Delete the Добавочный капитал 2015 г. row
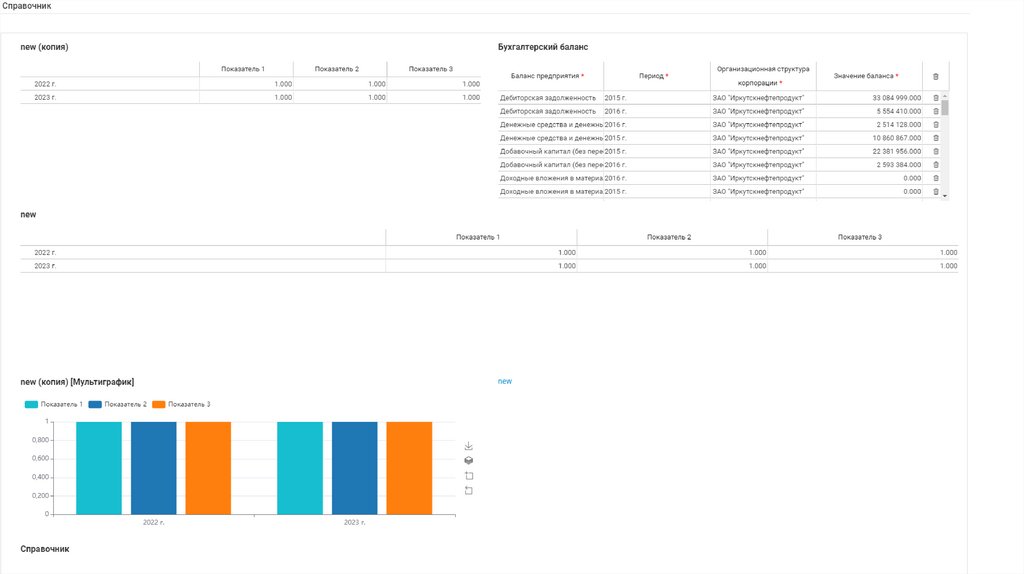The image size is (1024, 574). [x=935, y=151]
